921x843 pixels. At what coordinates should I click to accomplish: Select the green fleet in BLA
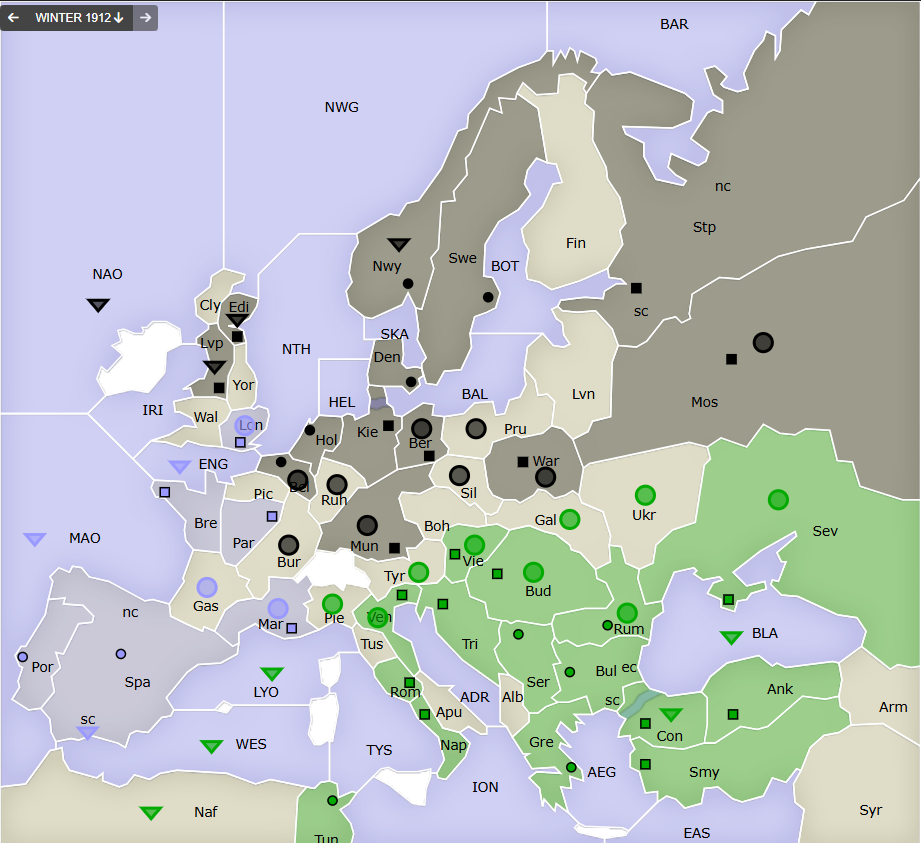[x=731, y=637]
